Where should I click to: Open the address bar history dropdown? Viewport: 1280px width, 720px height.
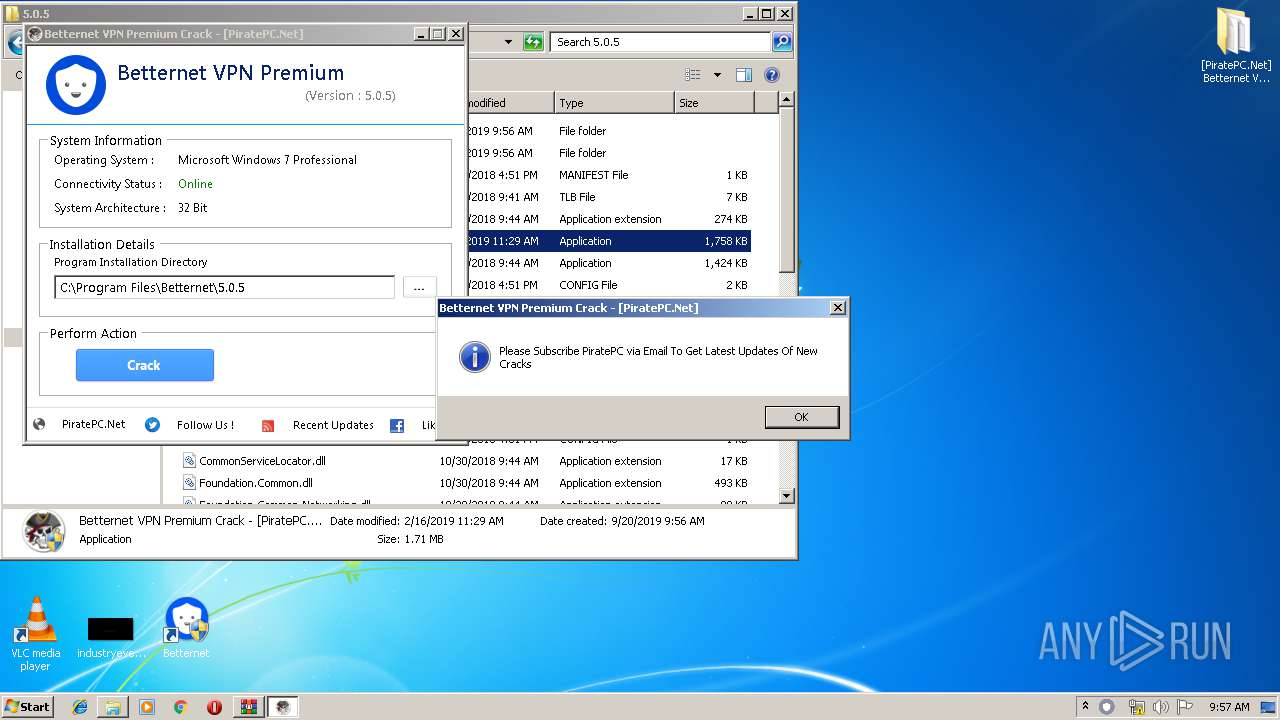(x=508, y=42)
